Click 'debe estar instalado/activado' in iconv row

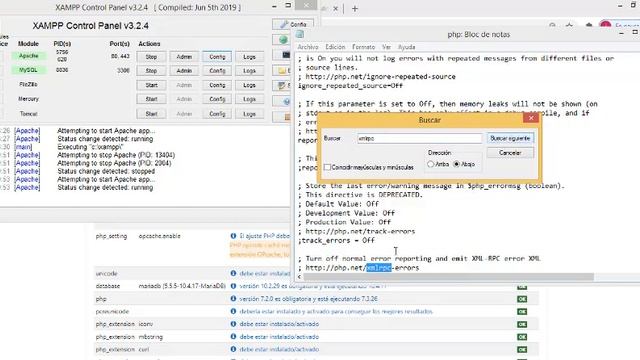279,324
